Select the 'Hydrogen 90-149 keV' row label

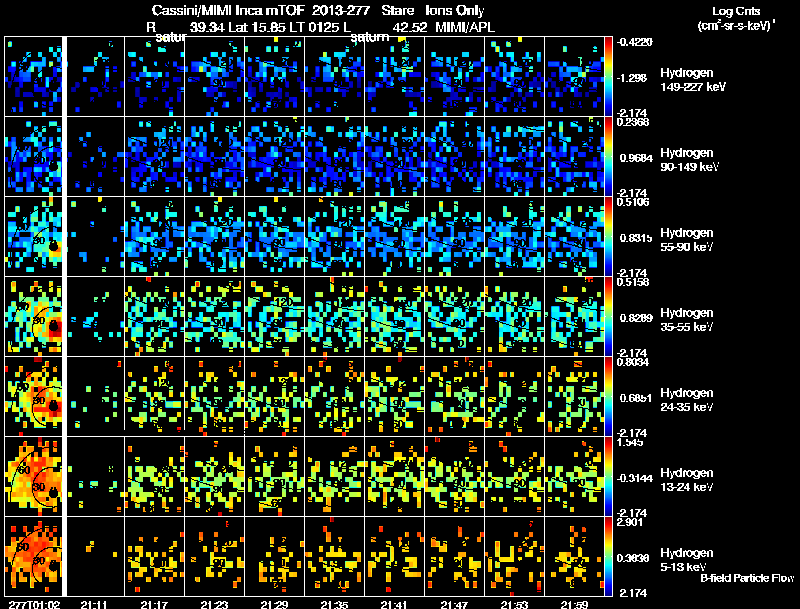point(690,160)
